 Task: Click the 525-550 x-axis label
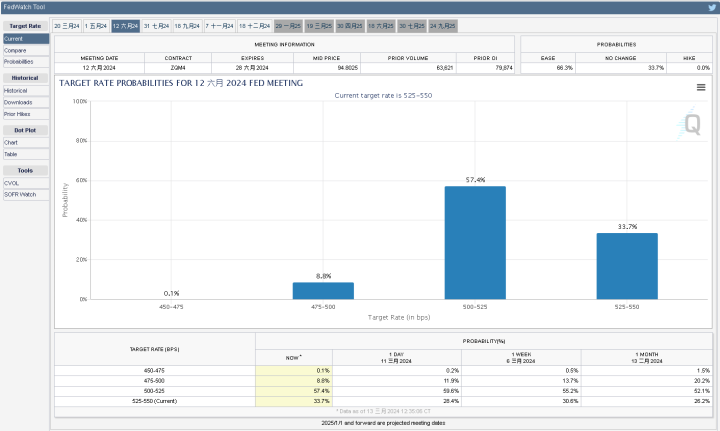coord(627,307)
